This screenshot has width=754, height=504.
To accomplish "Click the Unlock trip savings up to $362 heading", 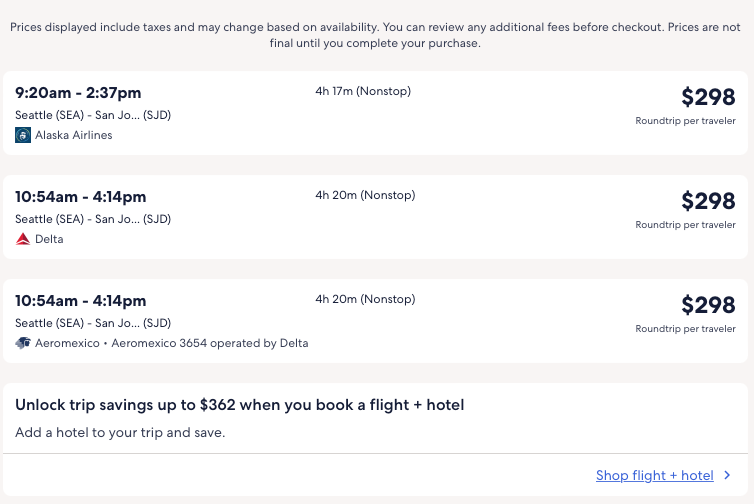I will pyautogui.click(x=240, y=405).
